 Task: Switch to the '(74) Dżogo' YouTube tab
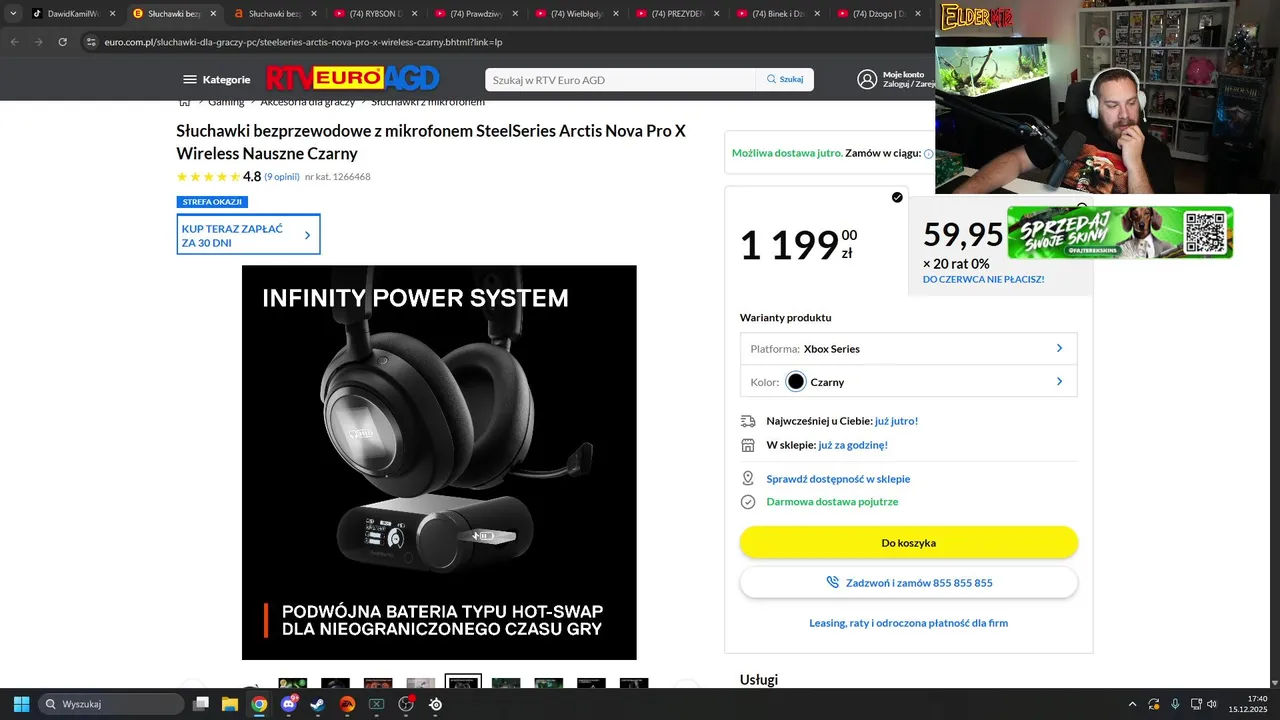[880, 14]
